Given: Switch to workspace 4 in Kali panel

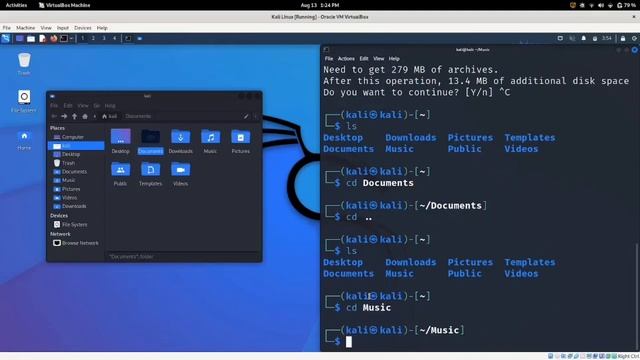Looking at the screenshot, I should coord(114,38).
